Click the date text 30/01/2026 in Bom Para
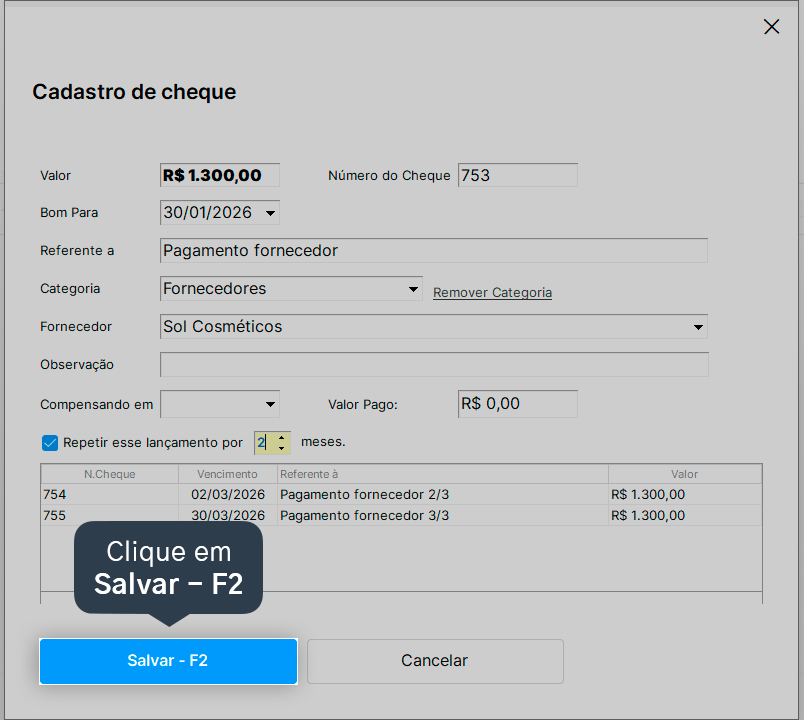 [x=208, y=213]
